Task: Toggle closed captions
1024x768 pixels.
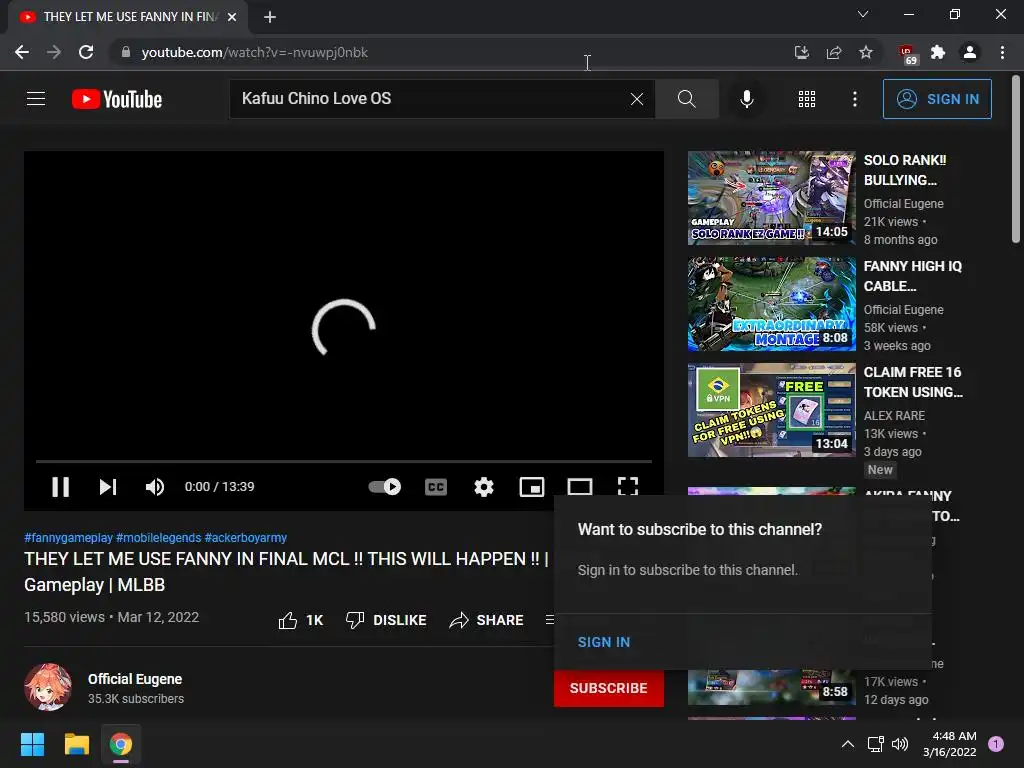Action: coord(436,487)
